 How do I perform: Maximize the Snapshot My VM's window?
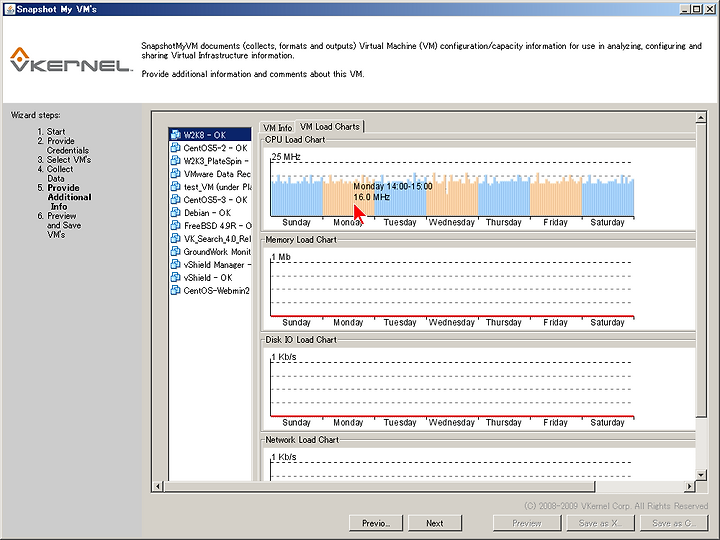click(697, 9)
